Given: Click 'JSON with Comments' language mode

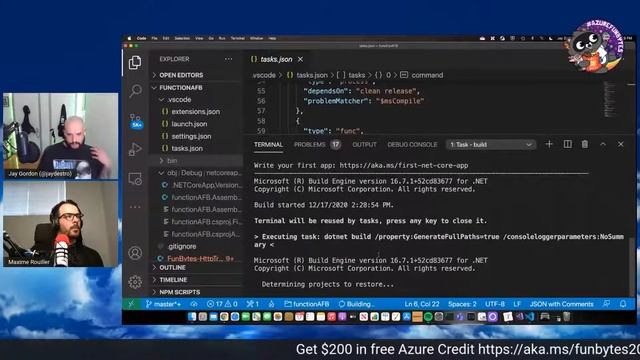Looking at the screenshot, I should point(562,304).
